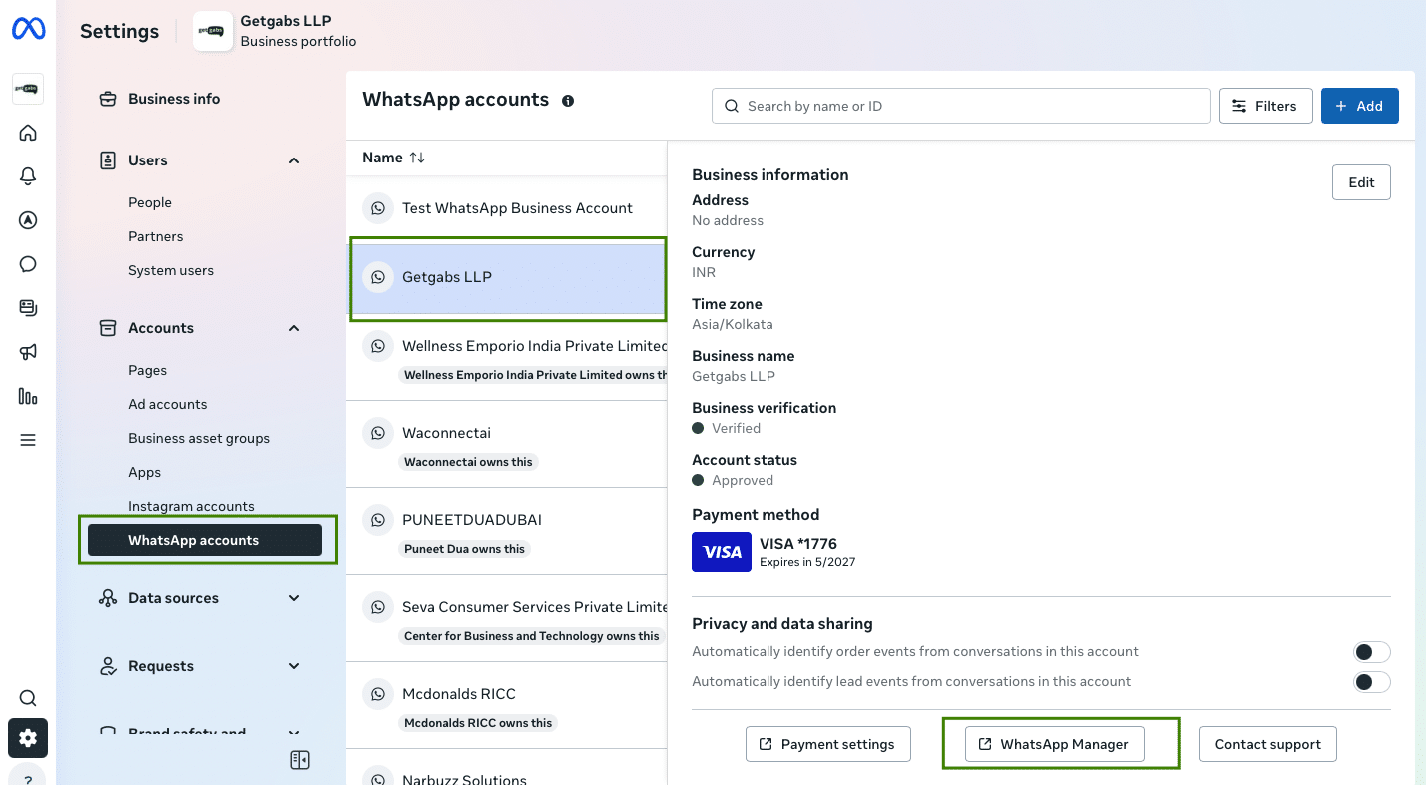The image size is (1426, 785).
Task: Collapse the Accounts section chevron
Action: click(x=294, y=328)
